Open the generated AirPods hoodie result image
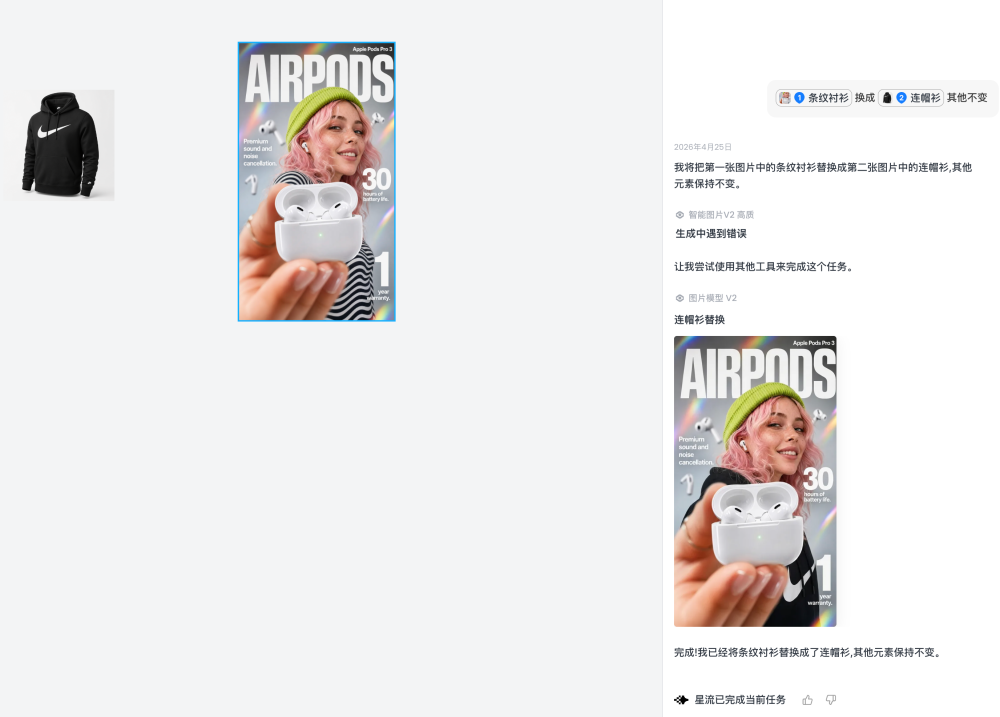This screenshot has height=717, width=1000. 755,482
